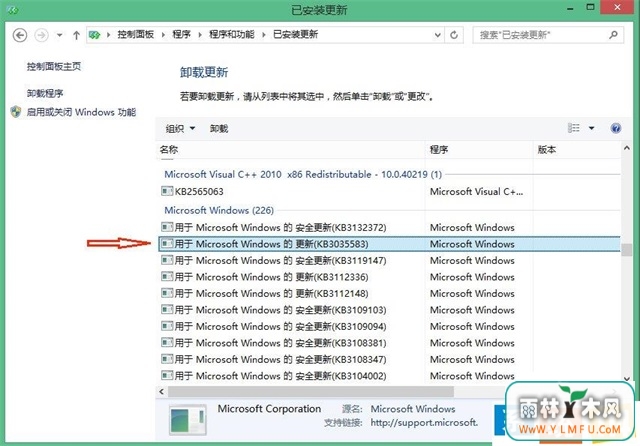Go up one level with Up arrow
Viewport: 640px width, 446px height.
76,35
